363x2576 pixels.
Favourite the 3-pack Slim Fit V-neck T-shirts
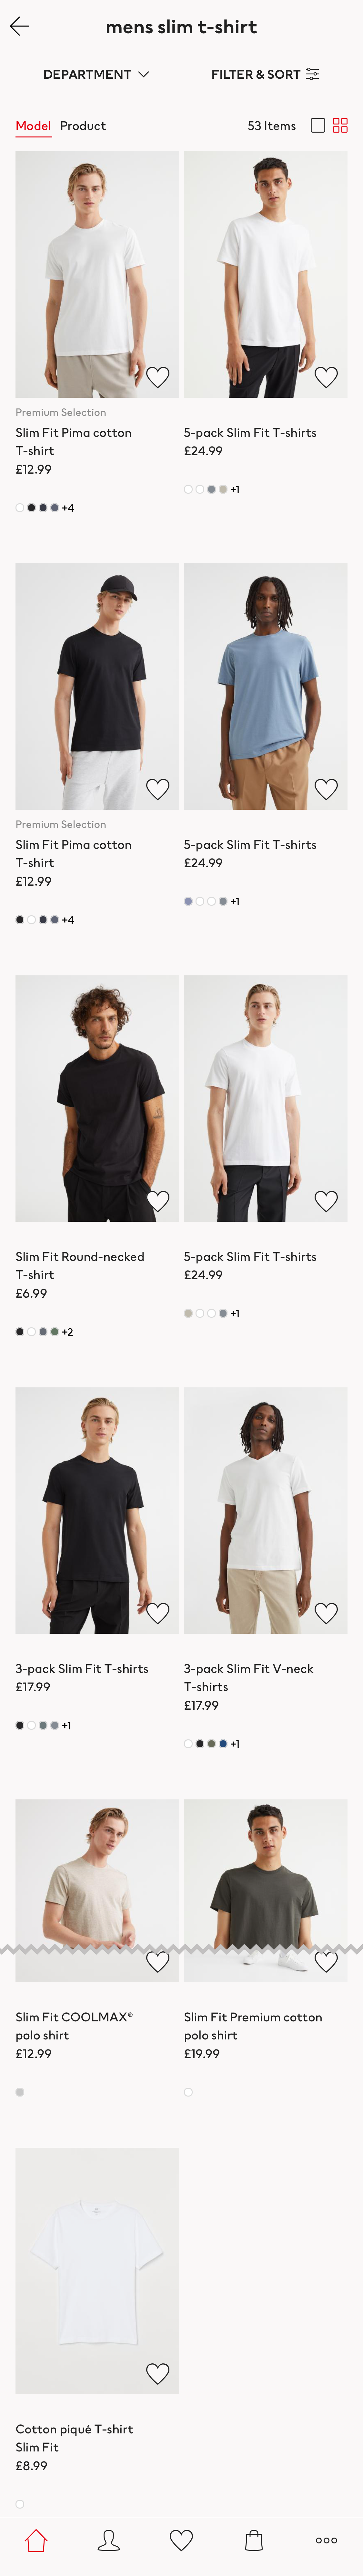click(x=326, y=1613)
